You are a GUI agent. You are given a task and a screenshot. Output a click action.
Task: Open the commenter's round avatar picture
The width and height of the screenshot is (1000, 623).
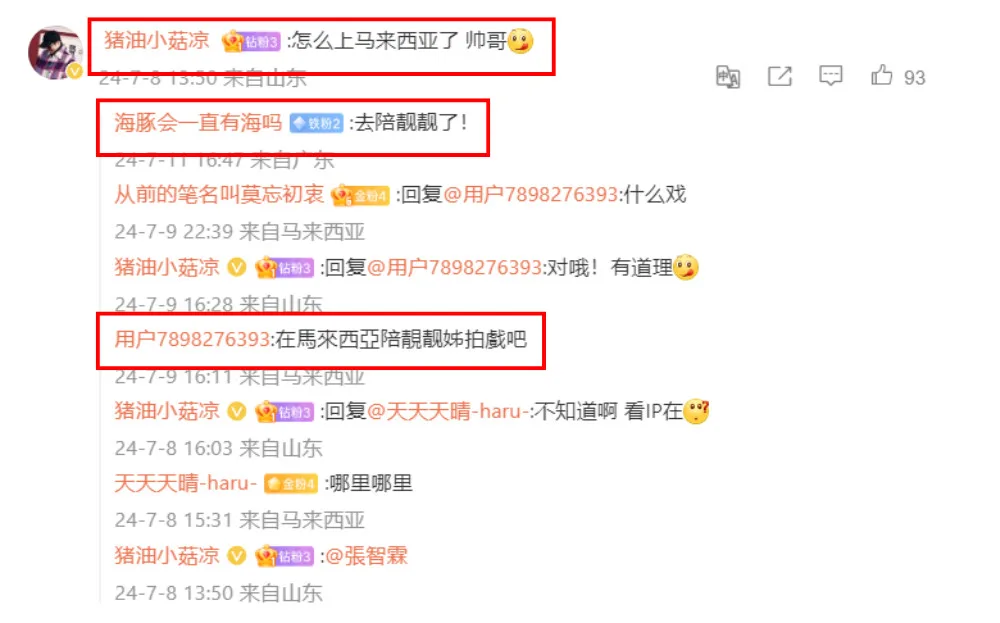coord(56,53)
